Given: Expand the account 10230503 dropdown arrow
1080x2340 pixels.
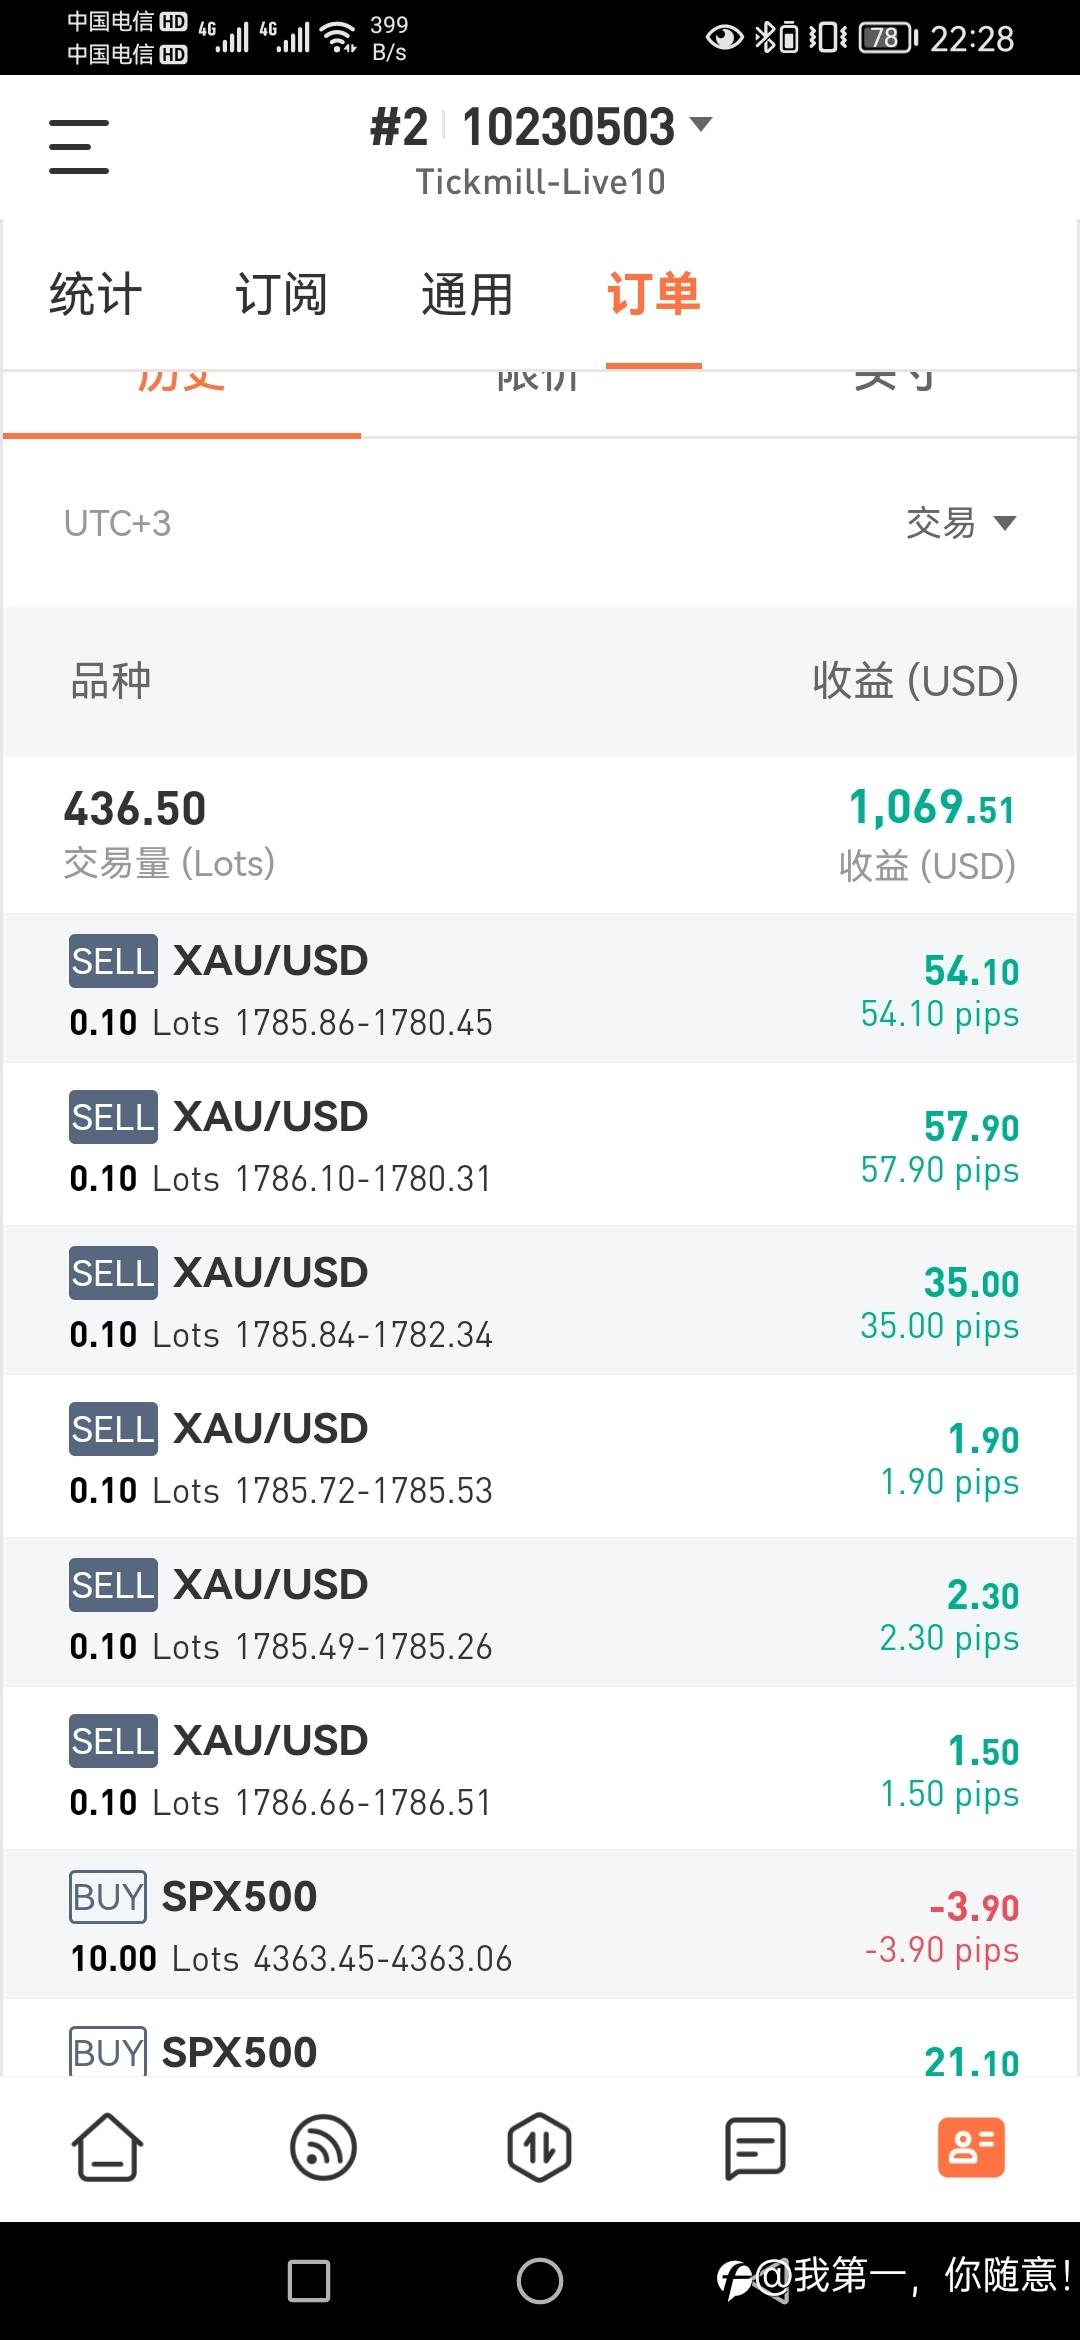Looking at the screenshot, I should (x=702, y=125).
